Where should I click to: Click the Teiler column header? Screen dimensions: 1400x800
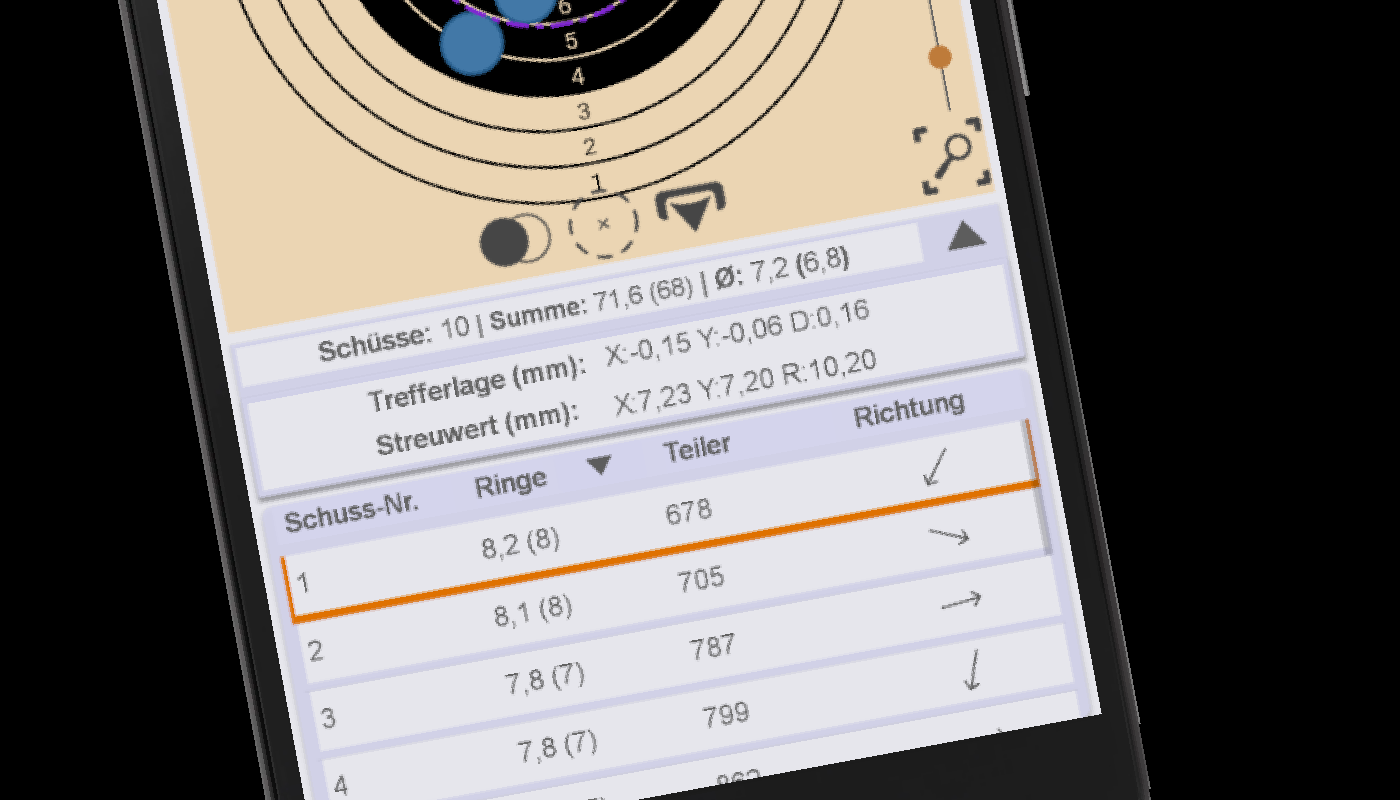point(697,448)
